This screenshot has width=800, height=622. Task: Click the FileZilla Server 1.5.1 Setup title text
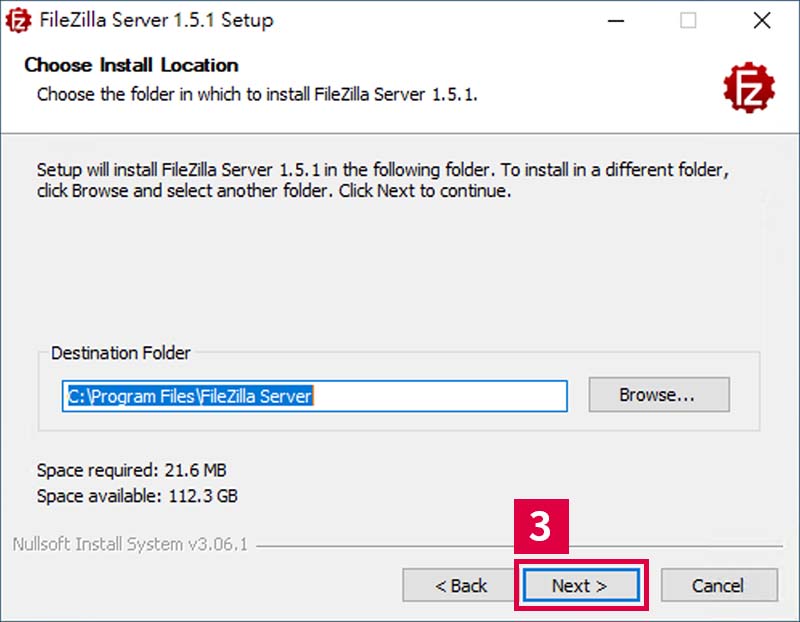(x=156, y=20)
